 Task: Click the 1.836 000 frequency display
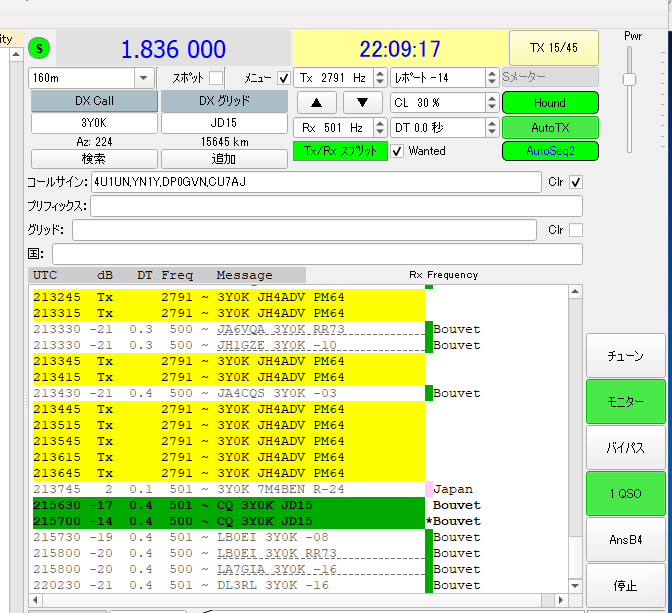click(x=174, y=49)
